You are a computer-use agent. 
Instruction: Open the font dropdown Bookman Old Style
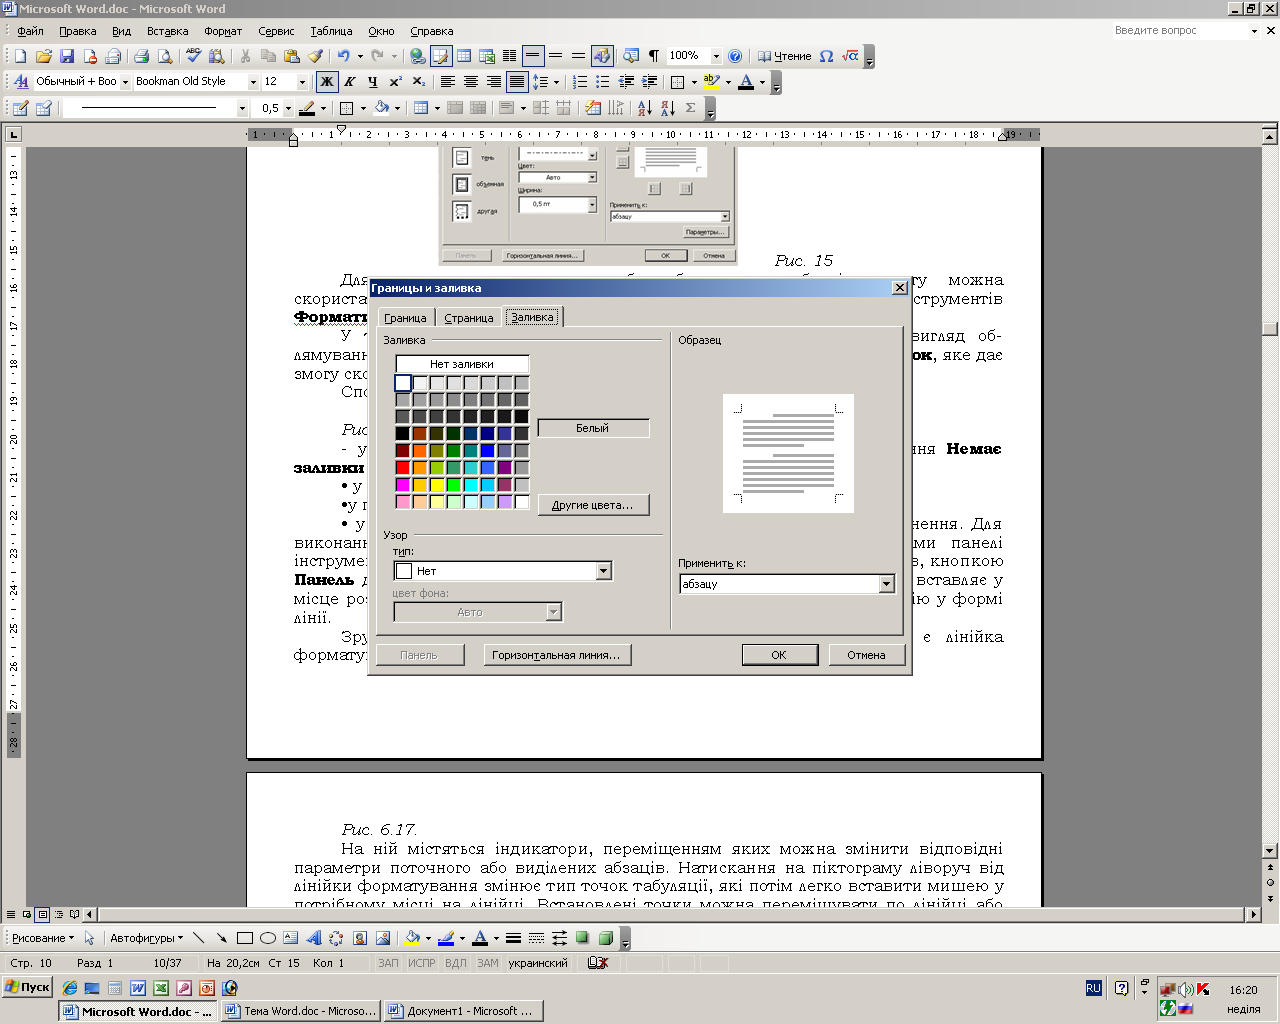click(x=253, y=82)
